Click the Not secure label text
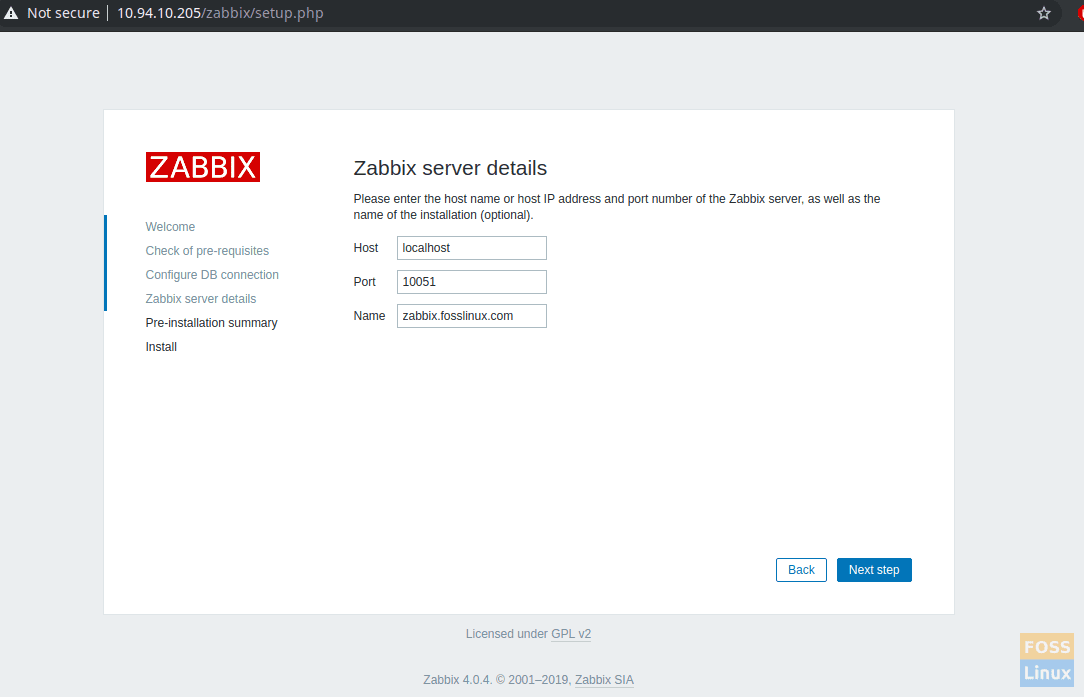This screenshot has height=697, width=1084. pyautogui.click(x=63, y=13)
